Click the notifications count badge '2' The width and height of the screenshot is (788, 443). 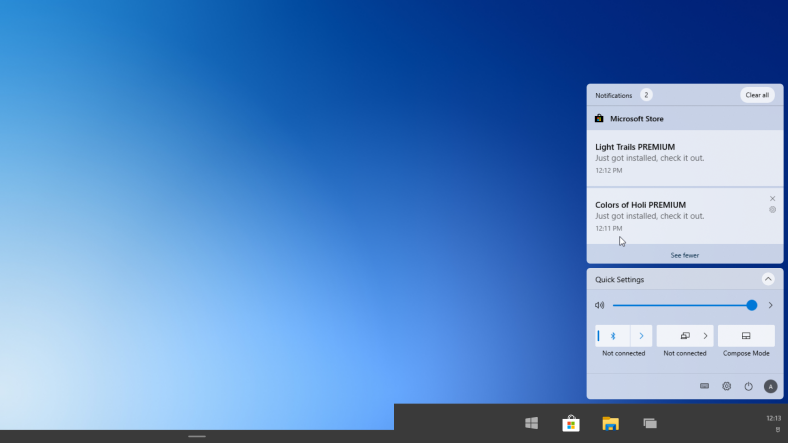(646, 95)
